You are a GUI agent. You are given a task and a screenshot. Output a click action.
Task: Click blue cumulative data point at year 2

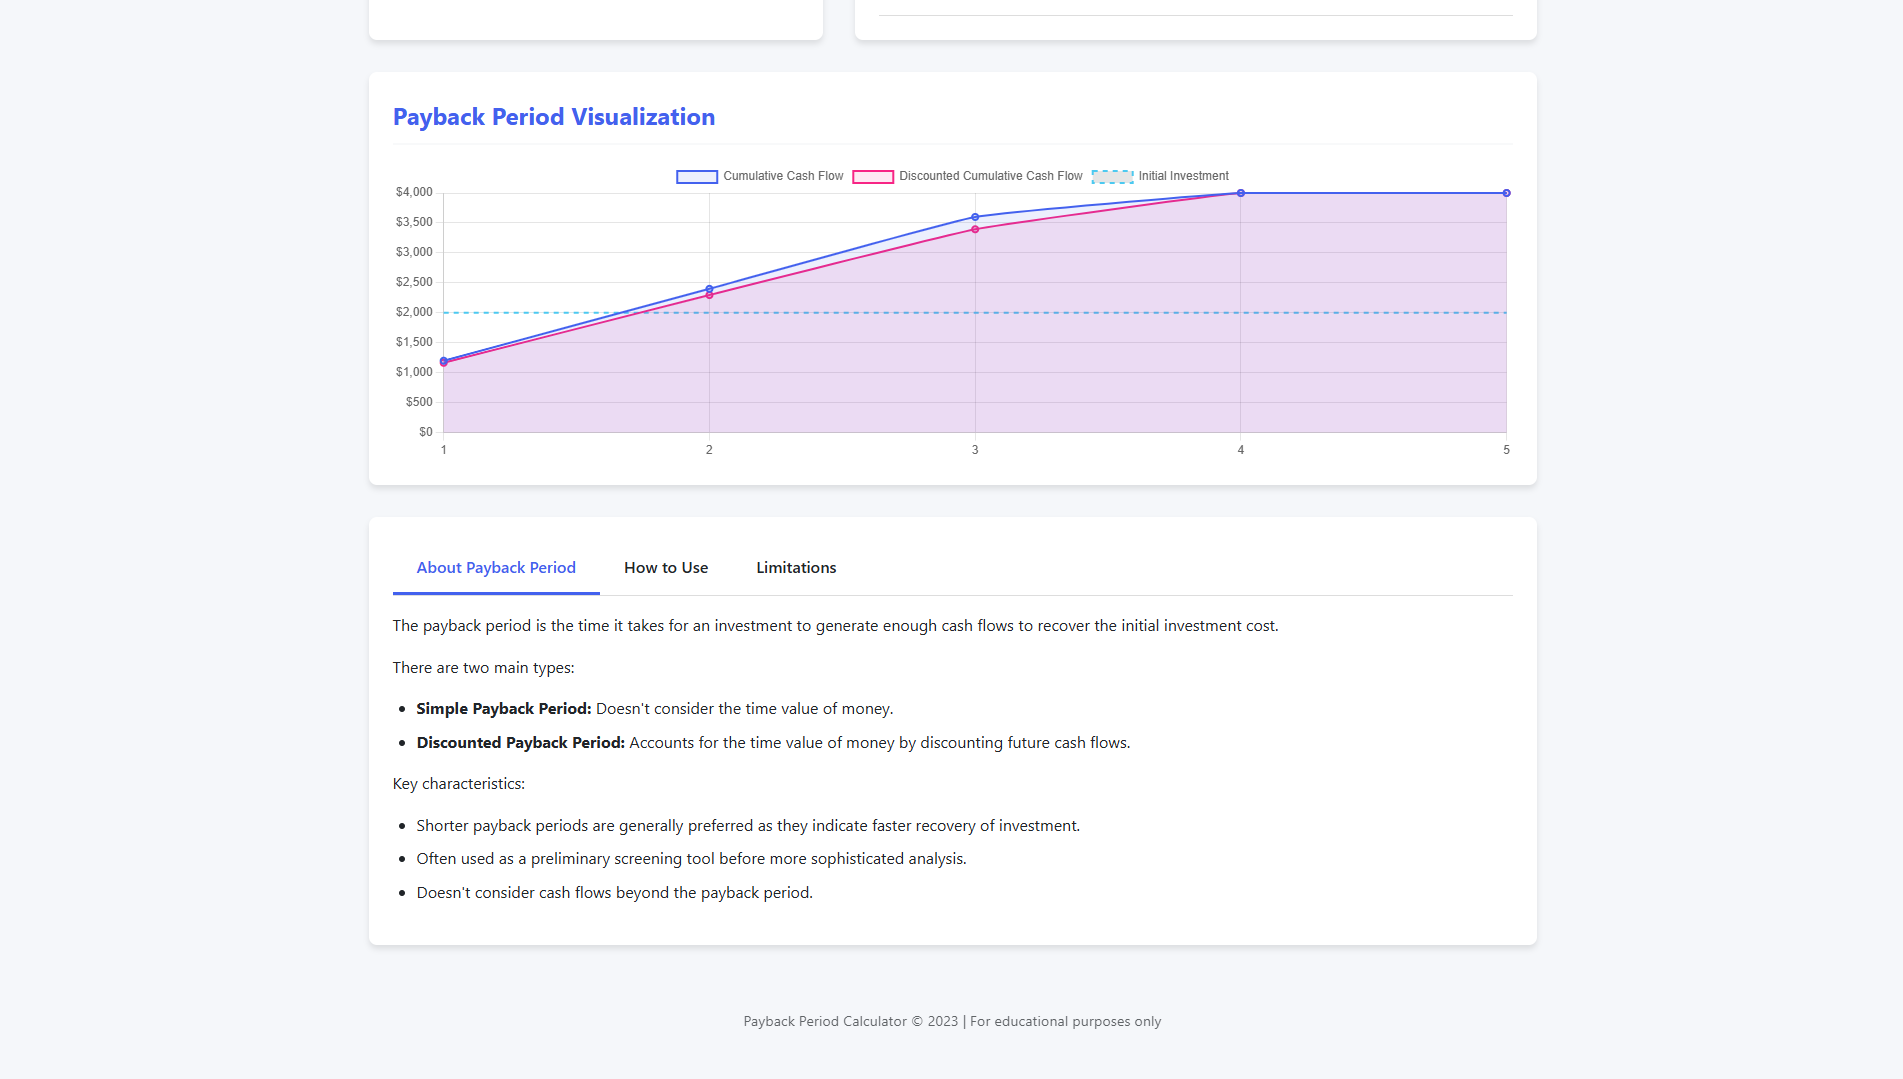click(709, 288)
